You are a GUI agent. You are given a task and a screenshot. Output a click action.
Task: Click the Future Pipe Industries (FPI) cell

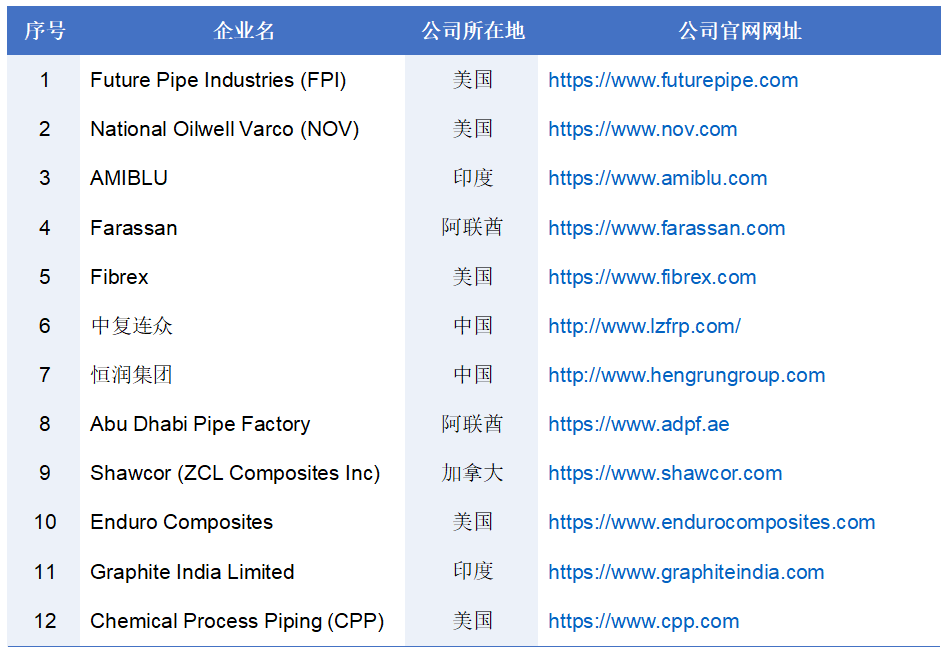[218, 80]
